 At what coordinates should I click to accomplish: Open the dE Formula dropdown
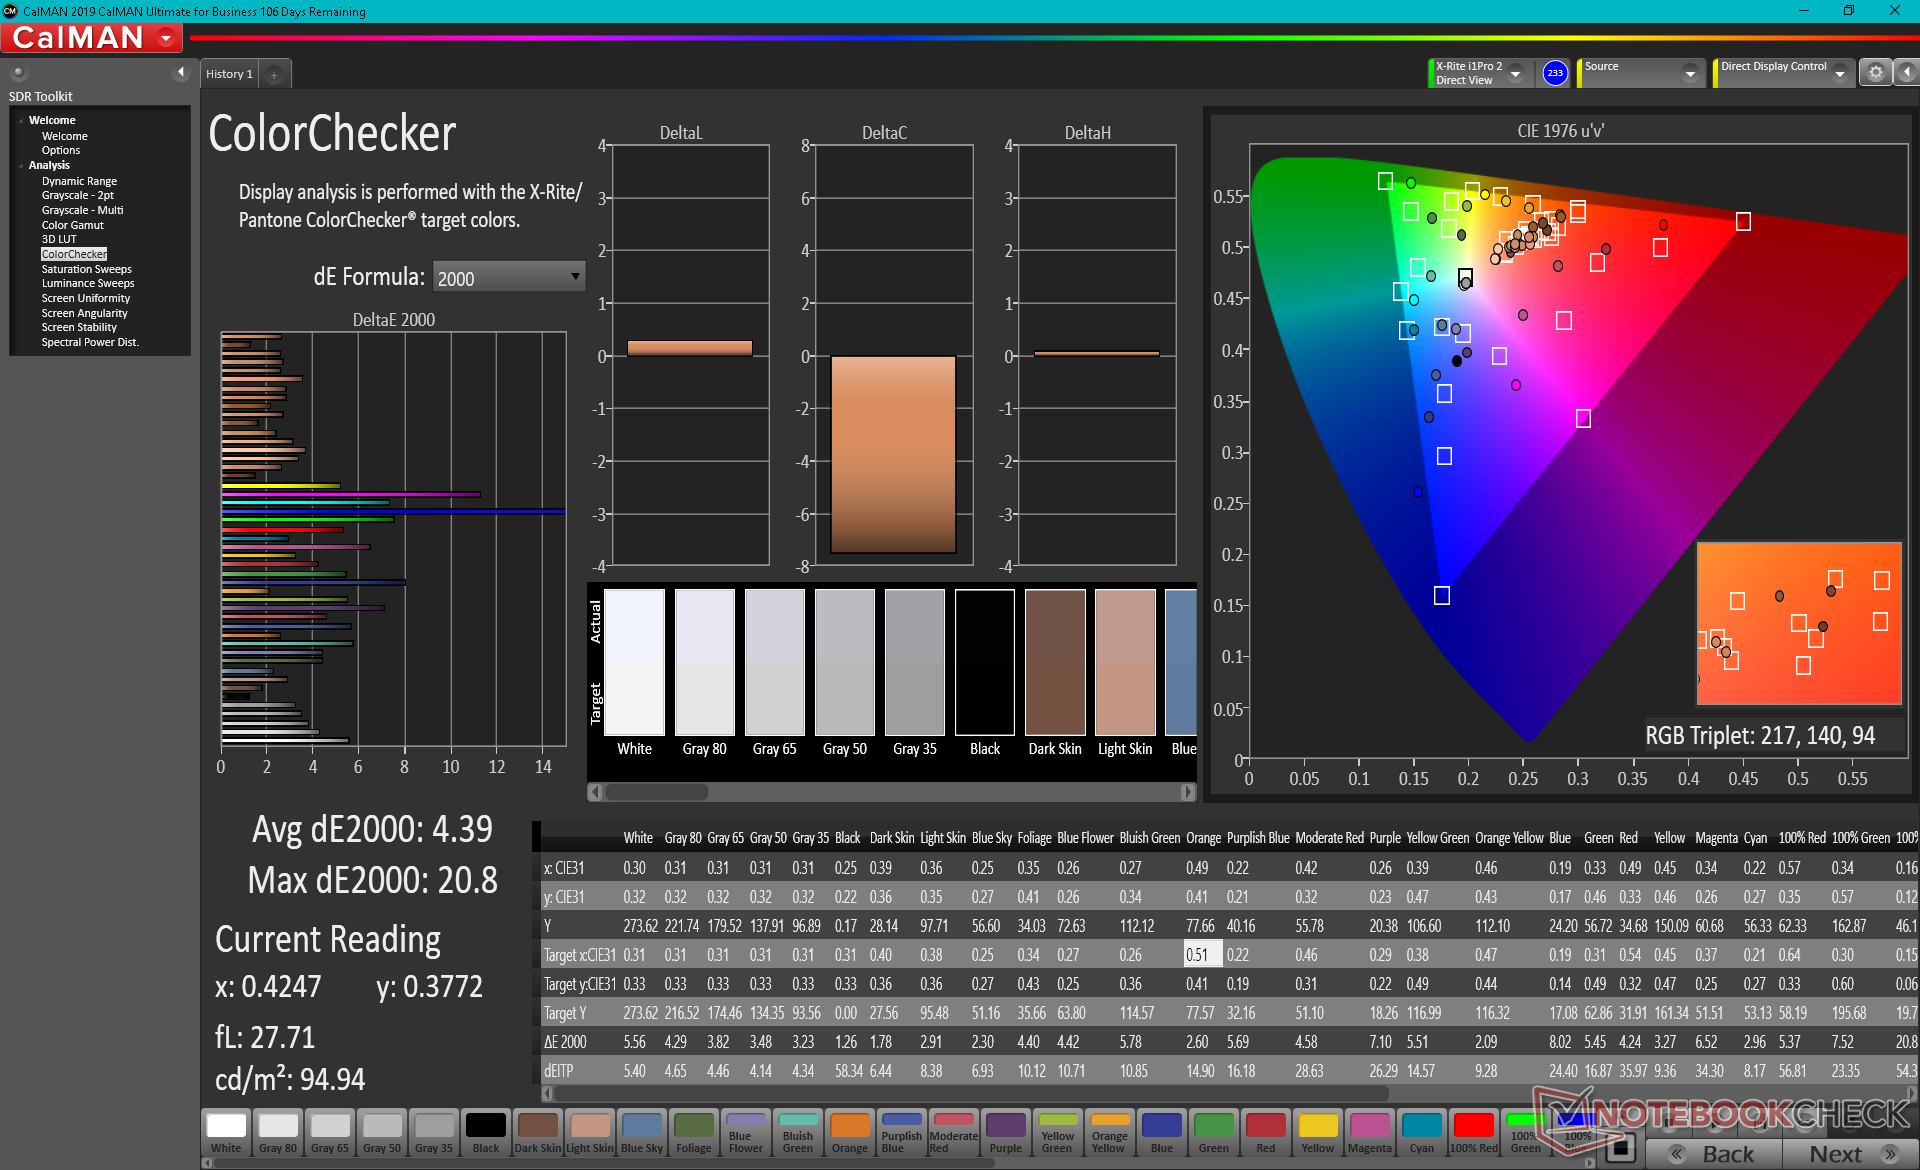pyautogui.click(x=508, y=277)
